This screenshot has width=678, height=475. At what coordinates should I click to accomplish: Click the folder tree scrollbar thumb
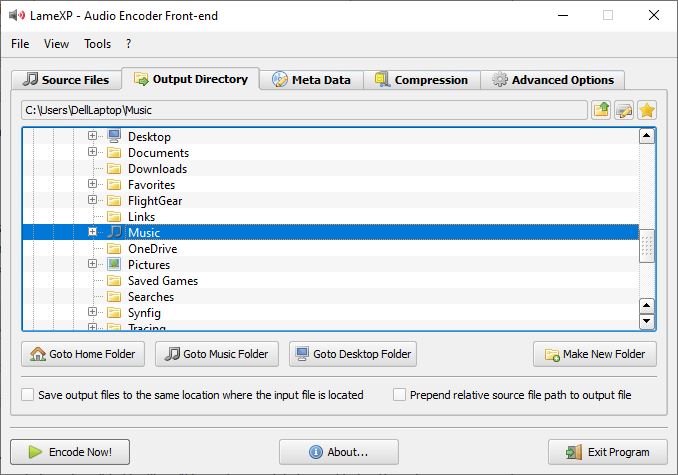(x=646, y=245)
